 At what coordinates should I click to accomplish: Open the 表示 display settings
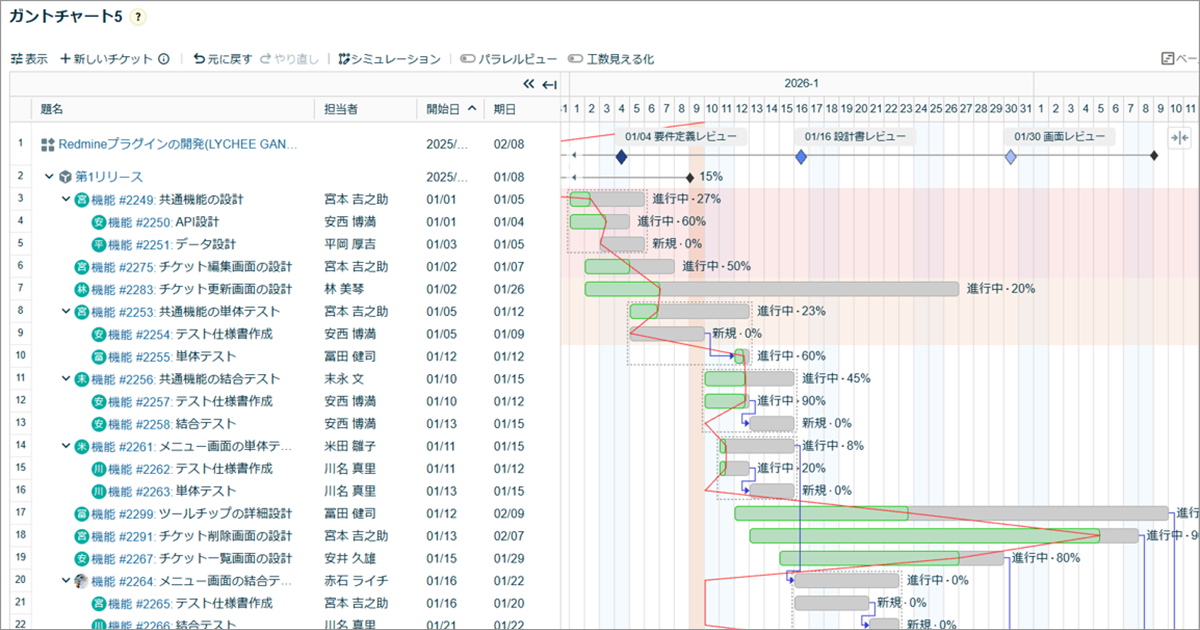click(29, 59)
